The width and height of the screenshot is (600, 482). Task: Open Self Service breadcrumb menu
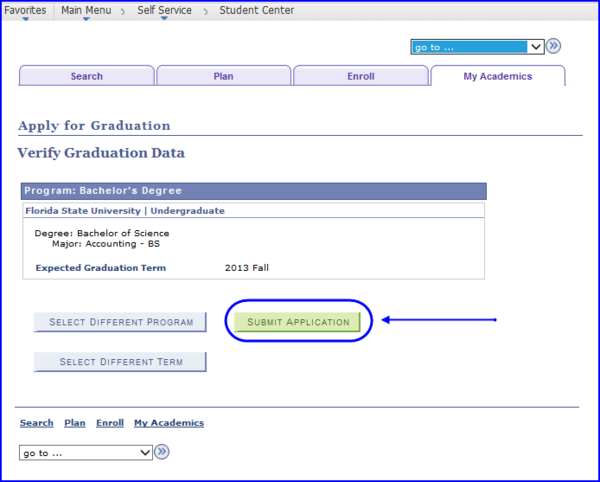tap(164, 10)
